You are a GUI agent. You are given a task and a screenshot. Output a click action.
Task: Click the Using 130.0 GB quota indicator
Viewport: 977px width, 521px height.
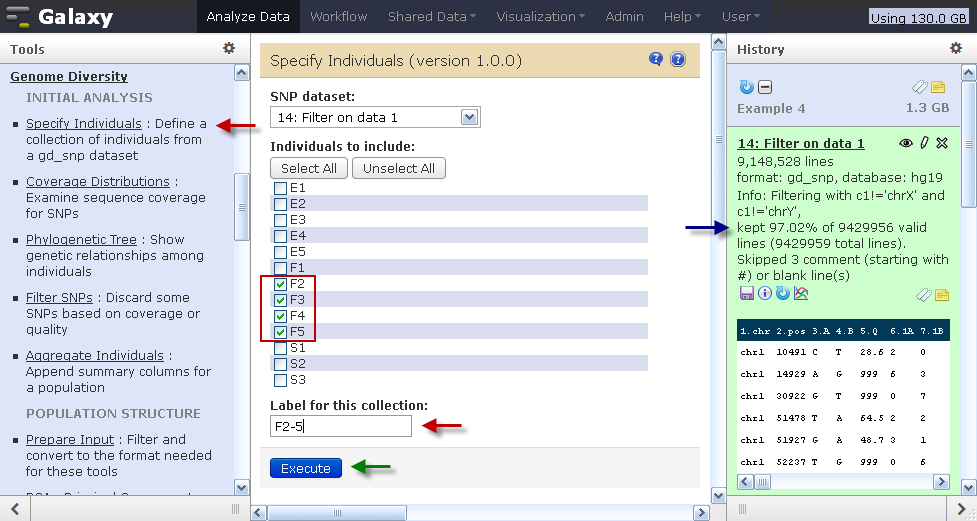918,18
